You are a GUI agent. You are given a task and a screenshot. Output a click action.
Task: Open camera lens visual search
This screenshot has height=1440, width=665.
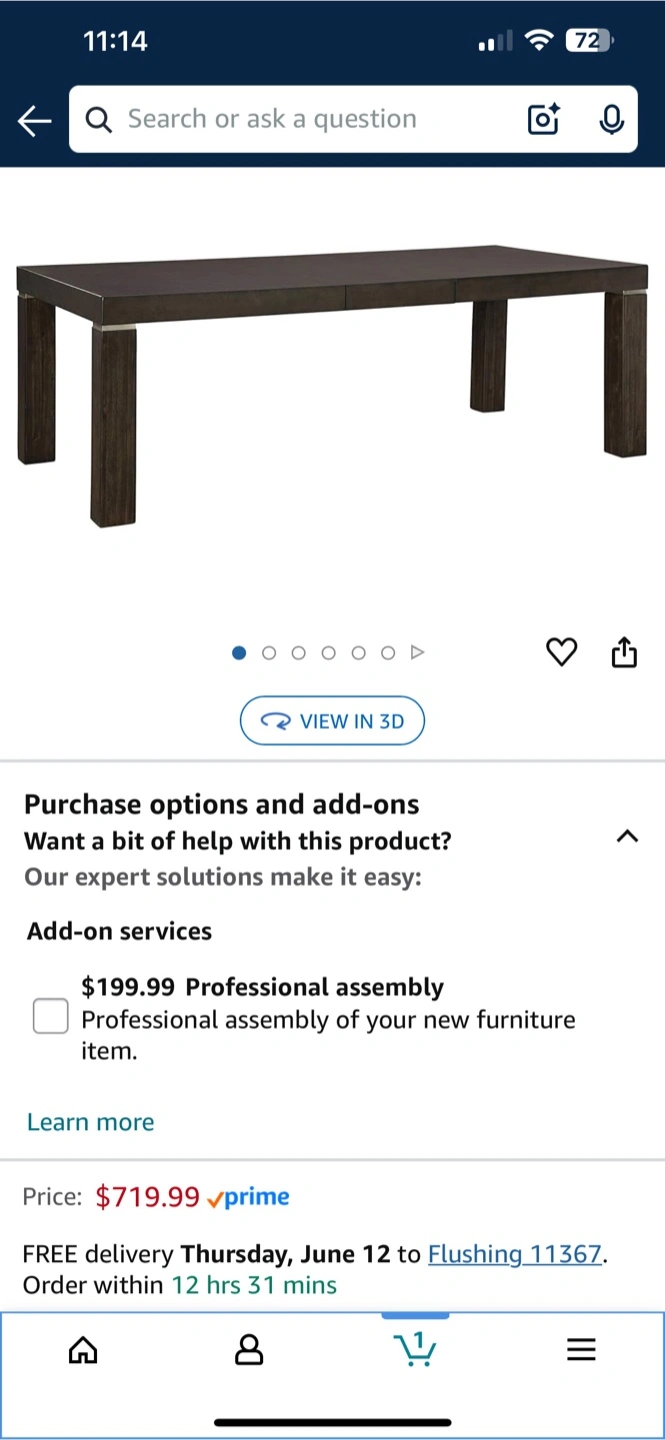(x=543, y=120)
